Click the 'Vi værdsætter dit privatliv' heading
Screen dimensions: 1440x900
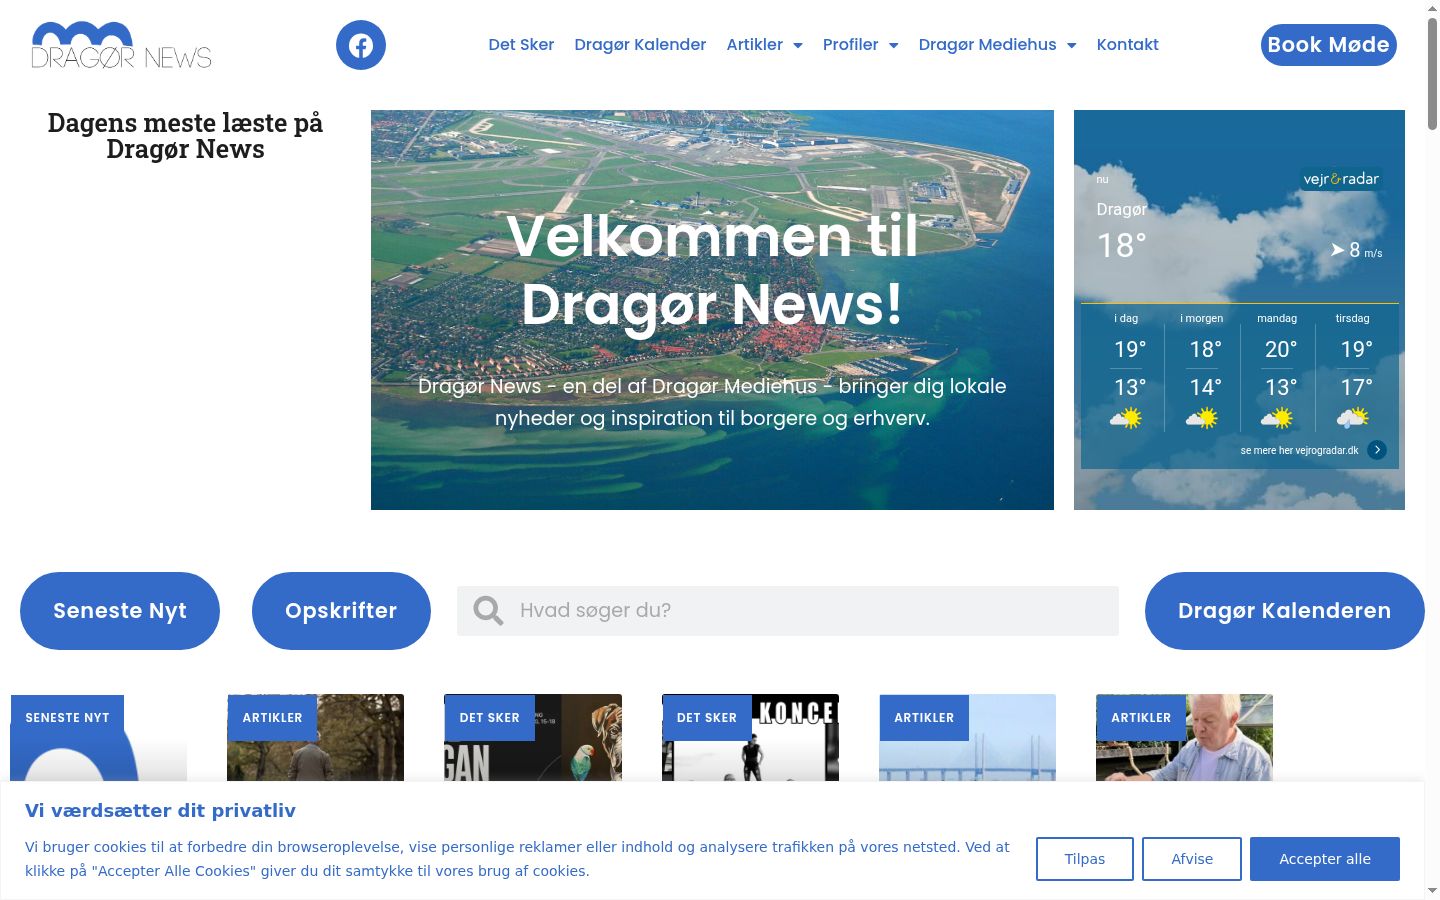(160, 811)
